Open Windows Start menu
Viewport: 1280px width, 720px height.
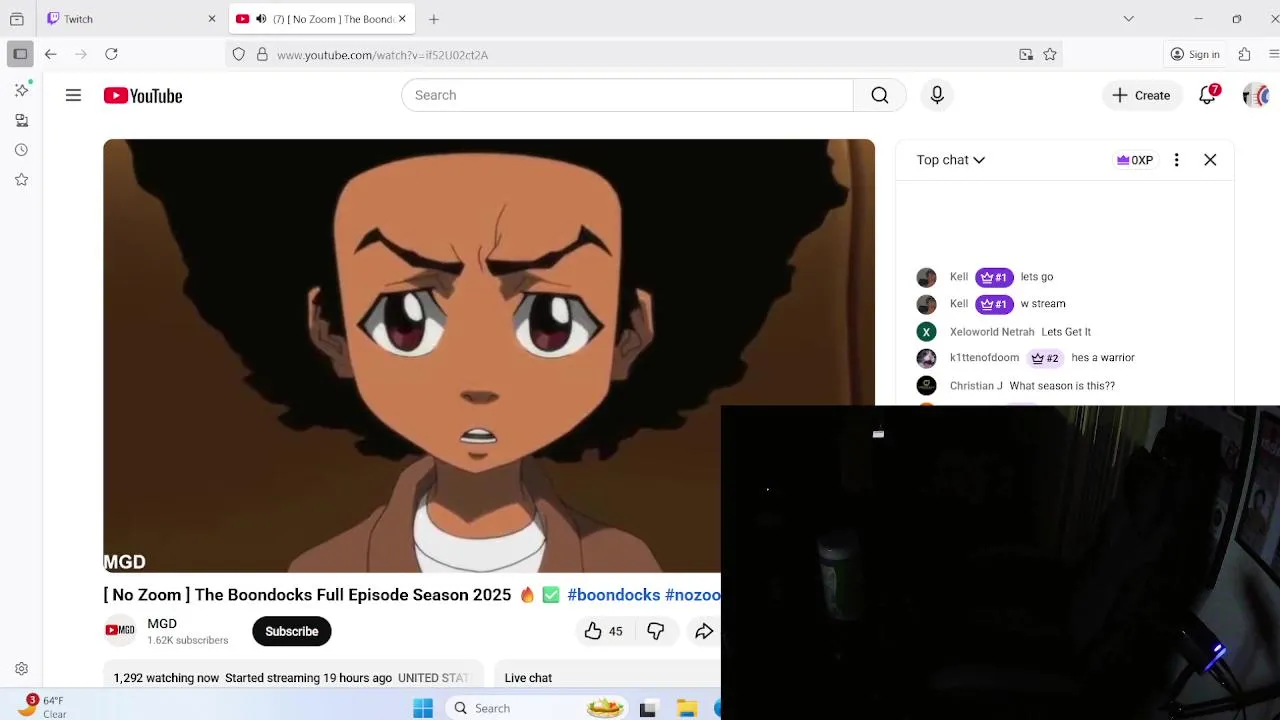423,708
